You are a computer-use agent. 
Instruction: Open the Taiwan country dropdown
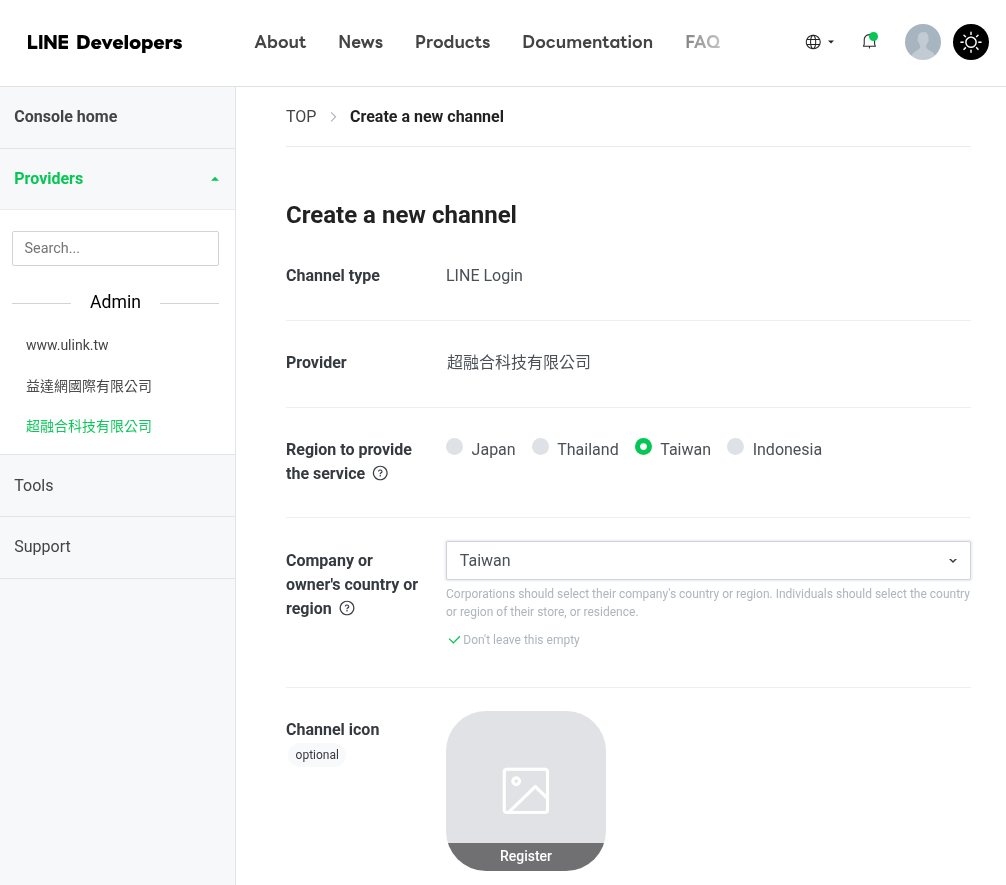(x=708, y=560)
